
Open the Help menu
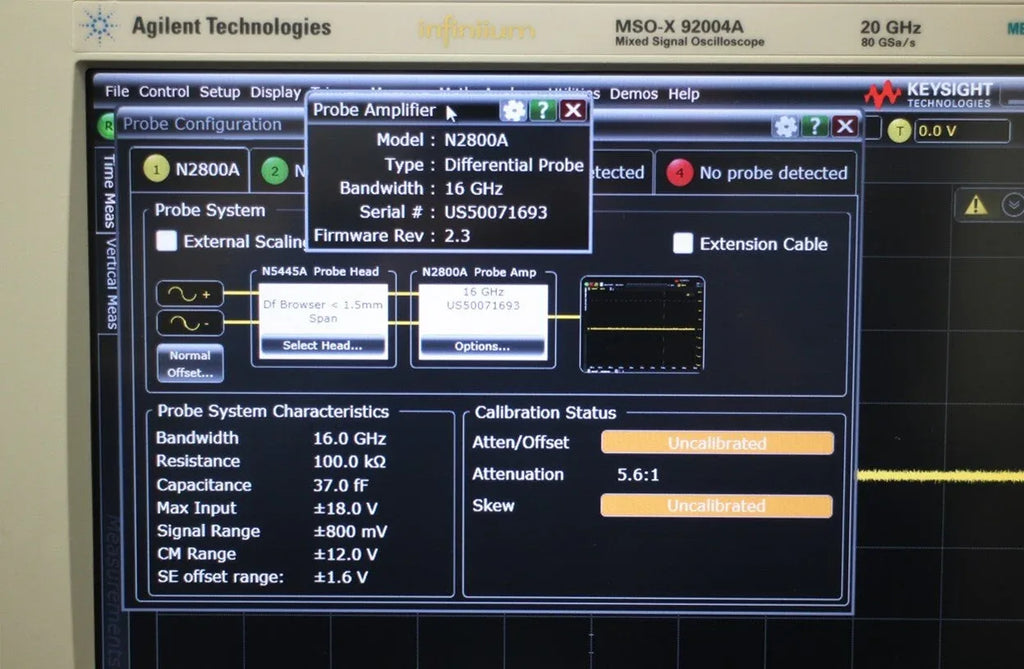(684, 94)
